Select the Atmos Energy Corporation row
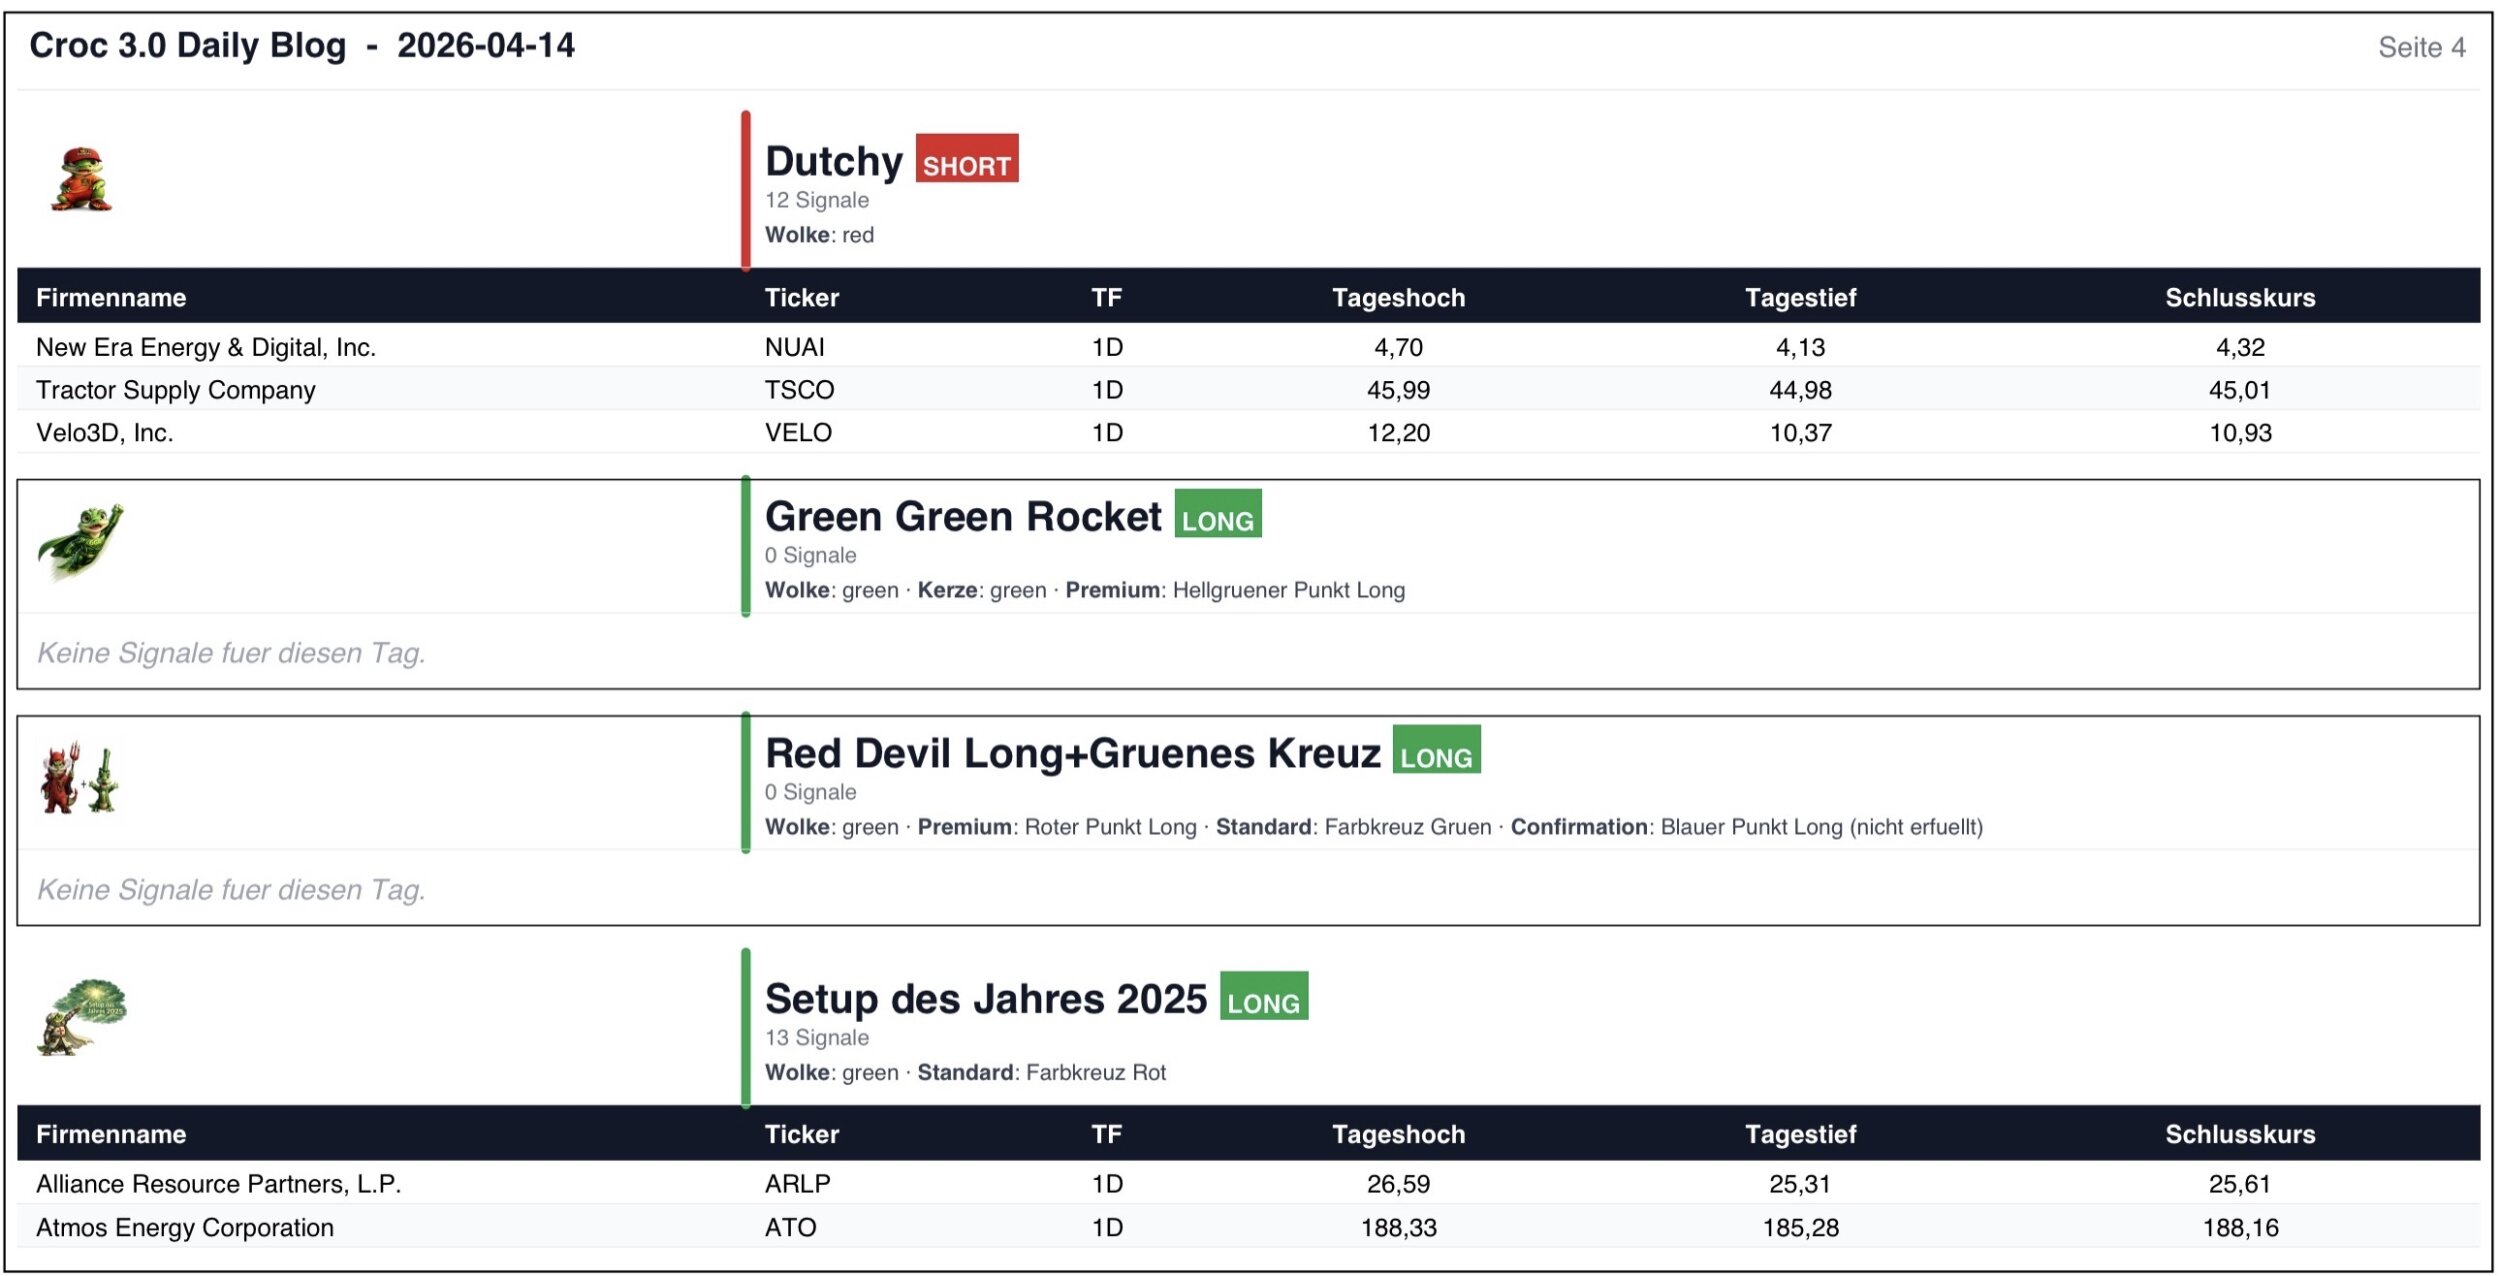This screenshot has height=1276, width=2500. coord(185,1228)
